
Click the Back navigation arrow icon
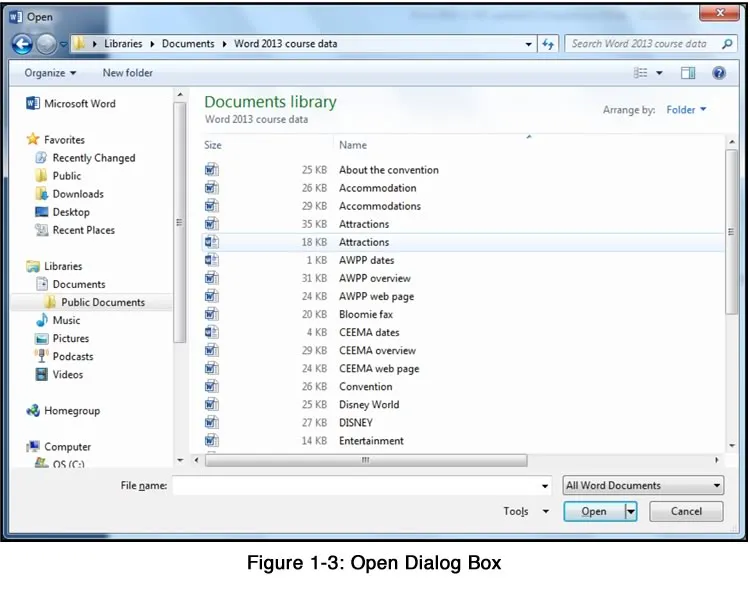click(x=22, y=44)
